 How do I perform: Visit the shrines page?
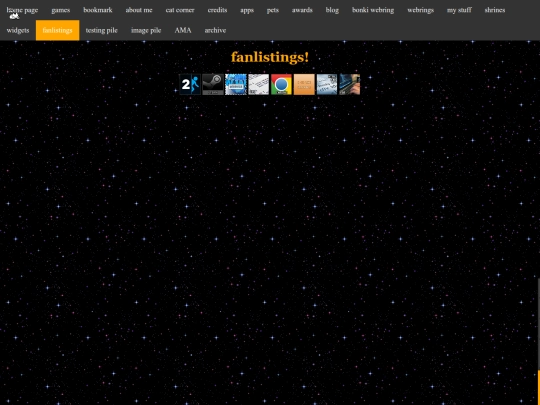[495, 10]
